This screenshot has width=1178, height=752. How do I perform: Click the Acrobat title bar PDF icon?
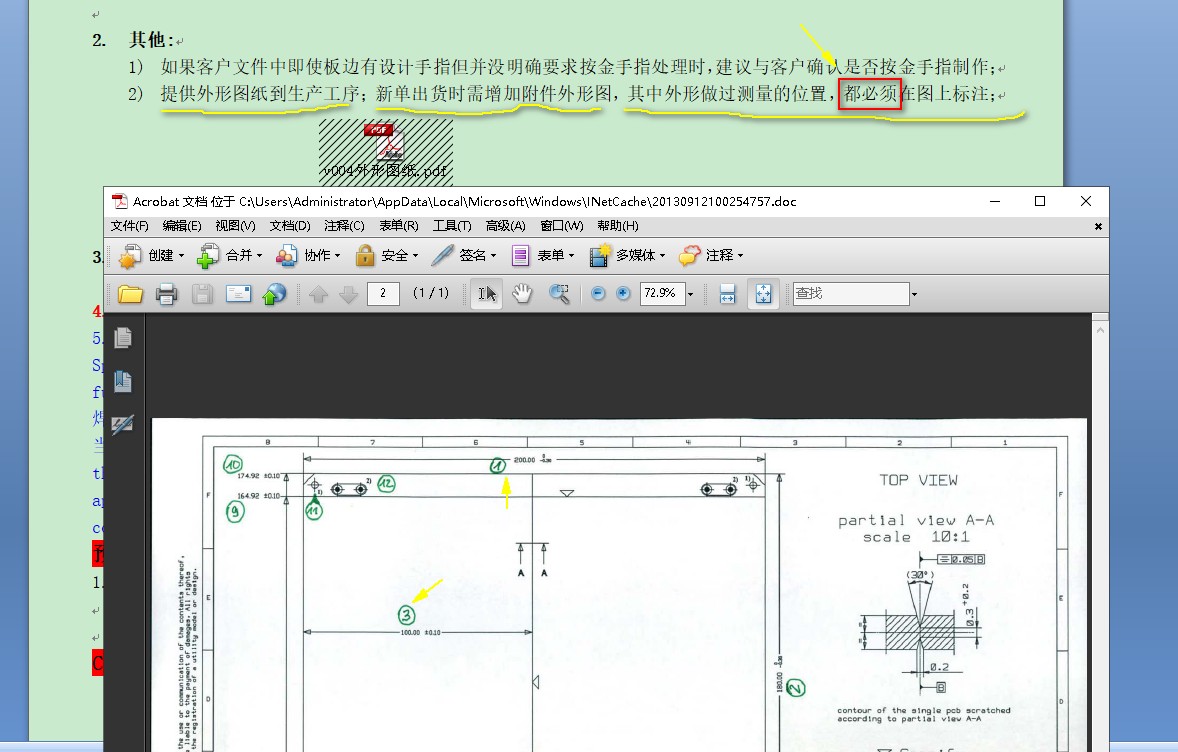tap(119, 201)
